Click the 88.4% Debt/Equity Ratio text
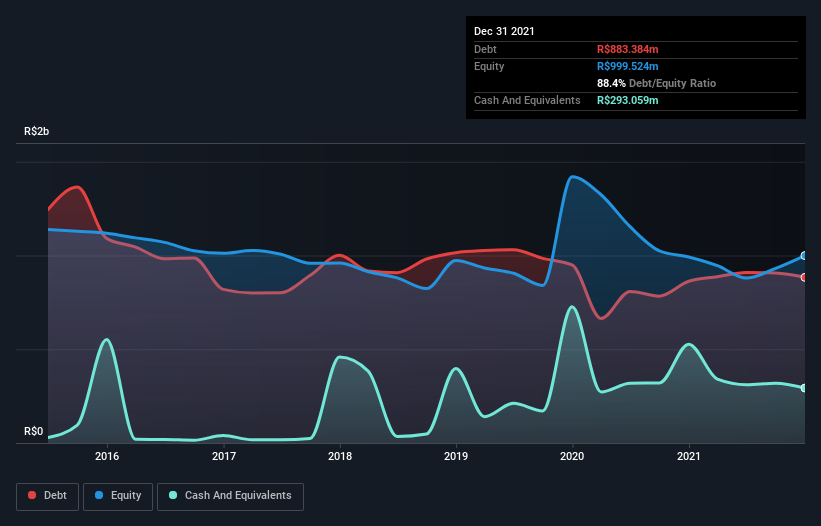The image size is (821, 526). coord(657,83)
